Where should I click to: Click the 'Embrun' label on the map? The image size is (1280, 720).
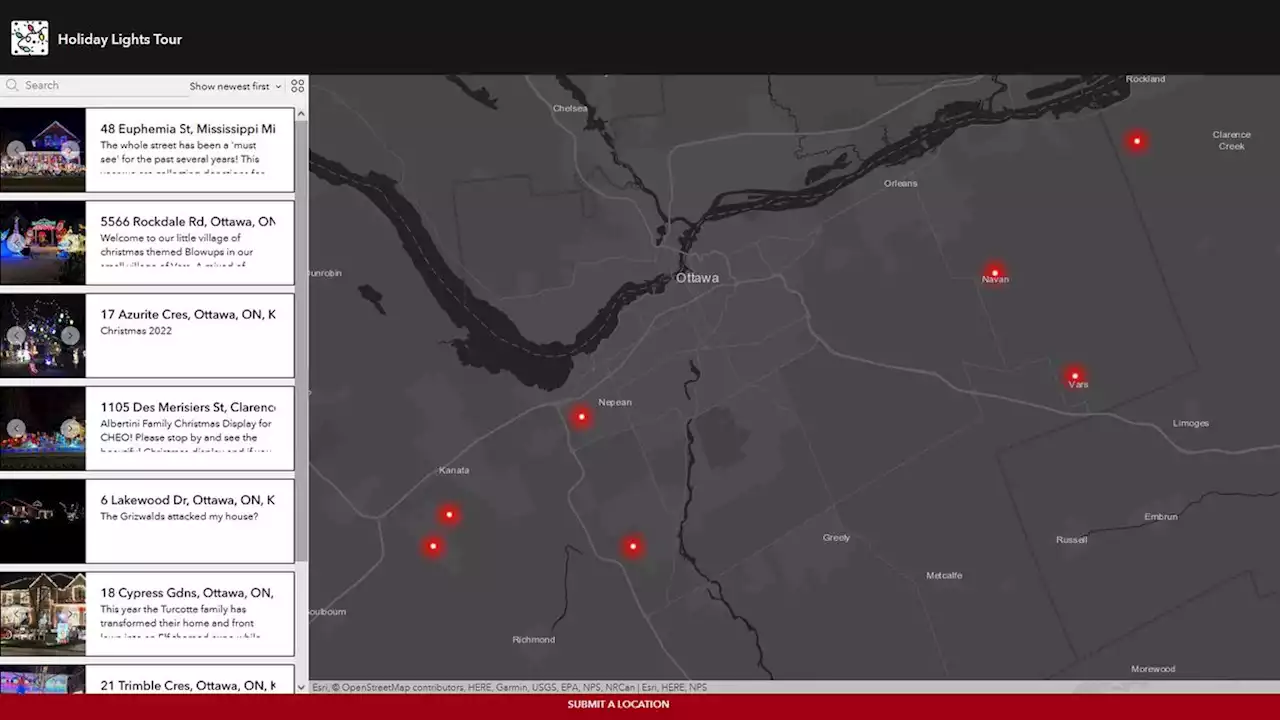(x=1161, y=517)
